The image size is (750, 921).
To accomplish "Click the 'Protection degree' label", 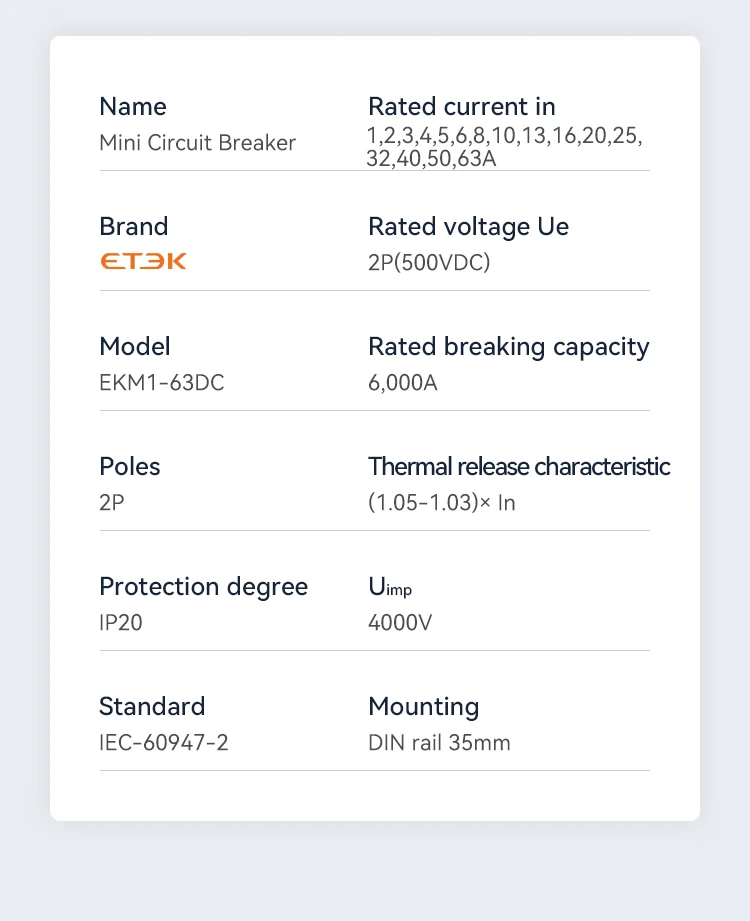I will click(x=203, y=587).
